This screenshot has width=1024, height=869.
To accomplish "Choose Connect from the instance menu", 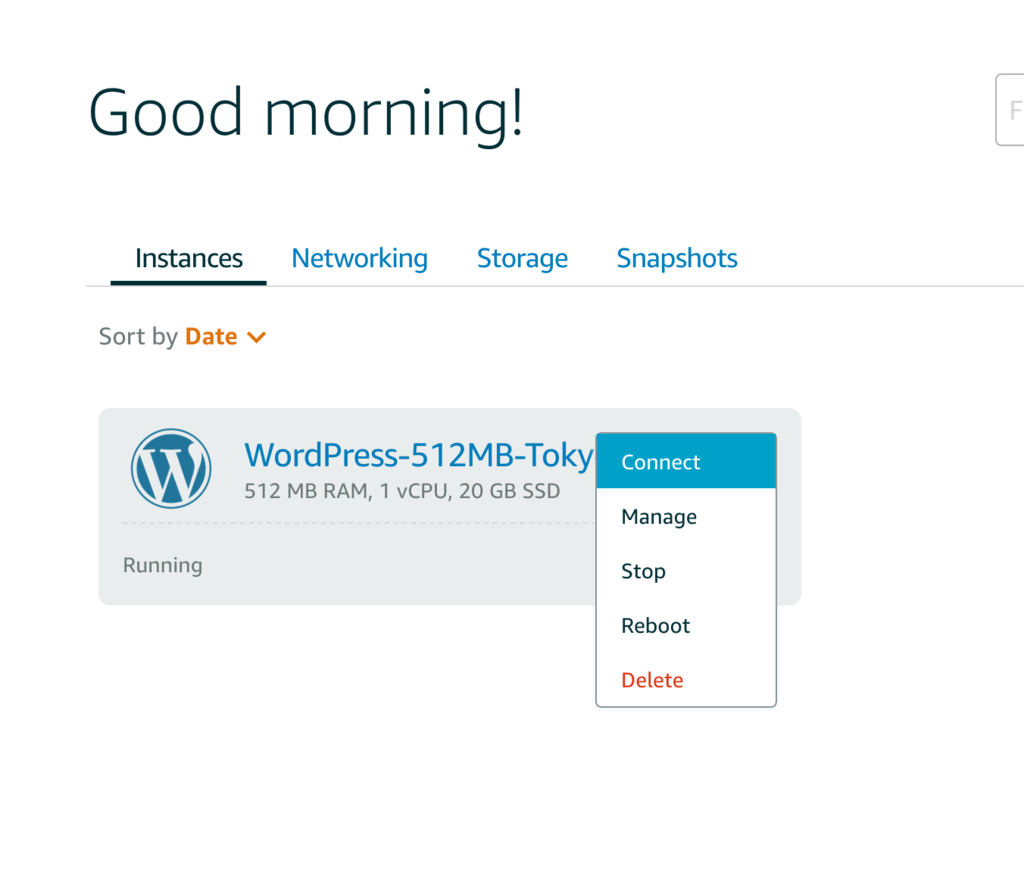I will (x=686, y=462).
